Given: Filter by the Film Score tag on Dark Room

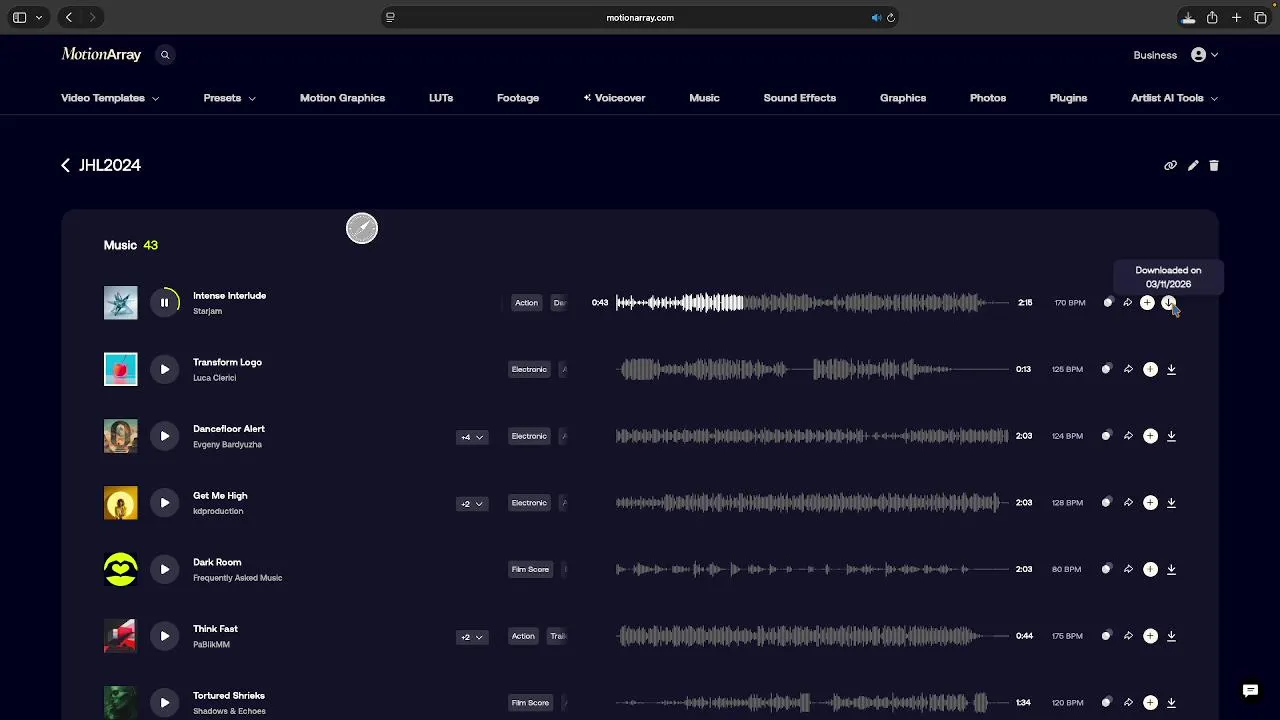Looking at the screenshot, I should [531, 570].
